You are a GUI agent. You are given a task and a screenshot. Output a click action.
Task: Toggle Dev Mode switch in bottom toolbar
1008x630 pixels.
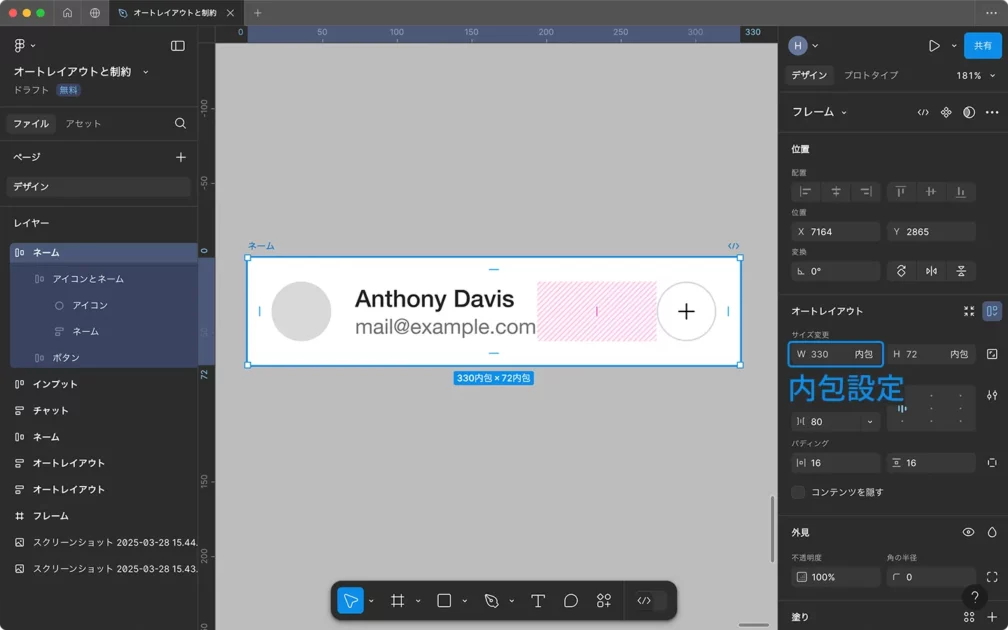tap(650, 601)
